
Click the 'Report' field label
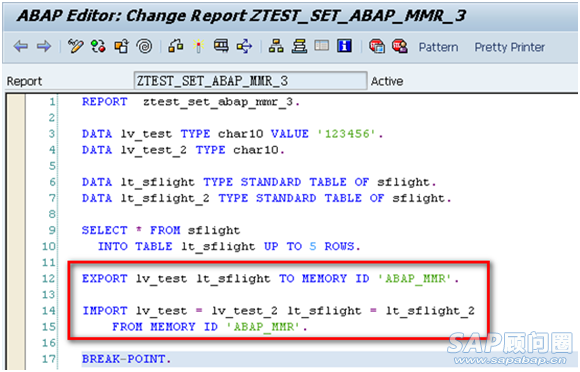click(x=24, y=81)
